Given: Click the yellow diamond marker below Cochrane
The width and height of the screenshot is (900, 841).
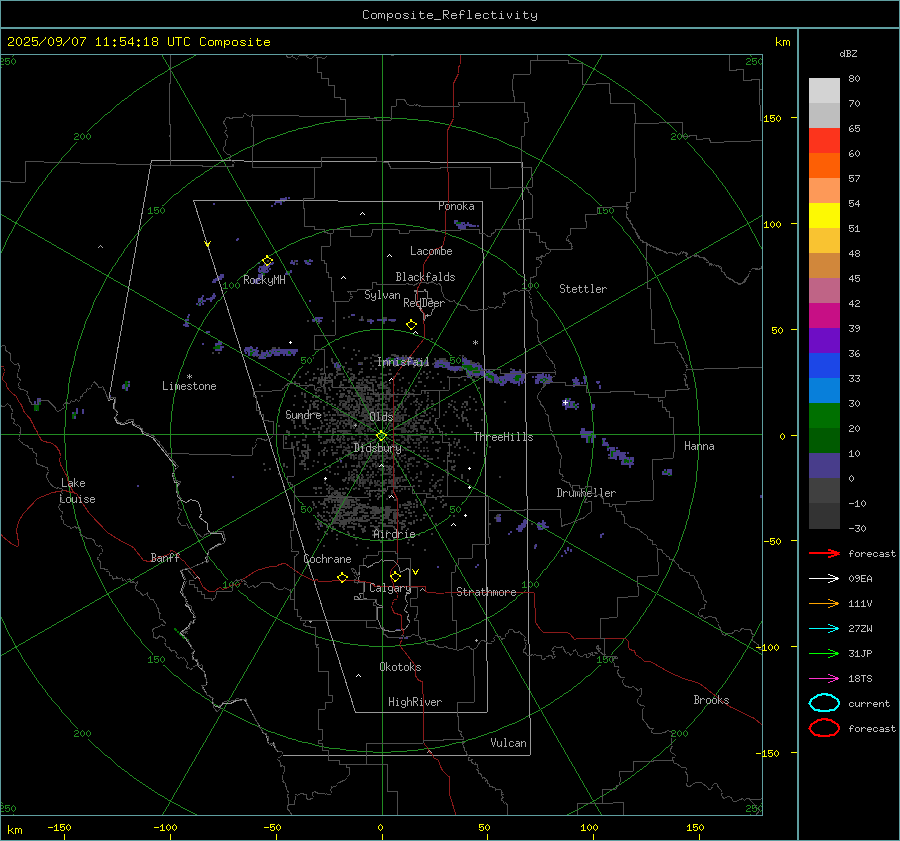Looking at the screenshot, I should (x=343, y=577).
